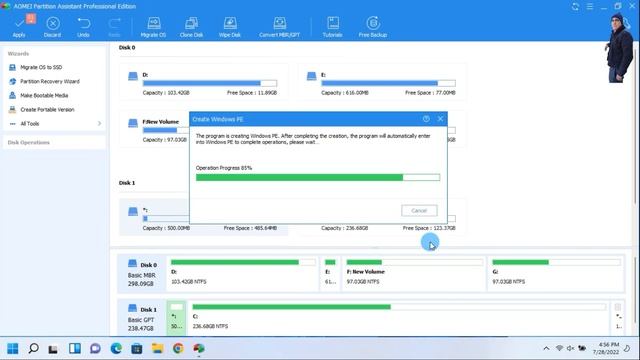Click D: capacity usage bar in card
Viewport: 640px width, 360px height.
point(210,83)
